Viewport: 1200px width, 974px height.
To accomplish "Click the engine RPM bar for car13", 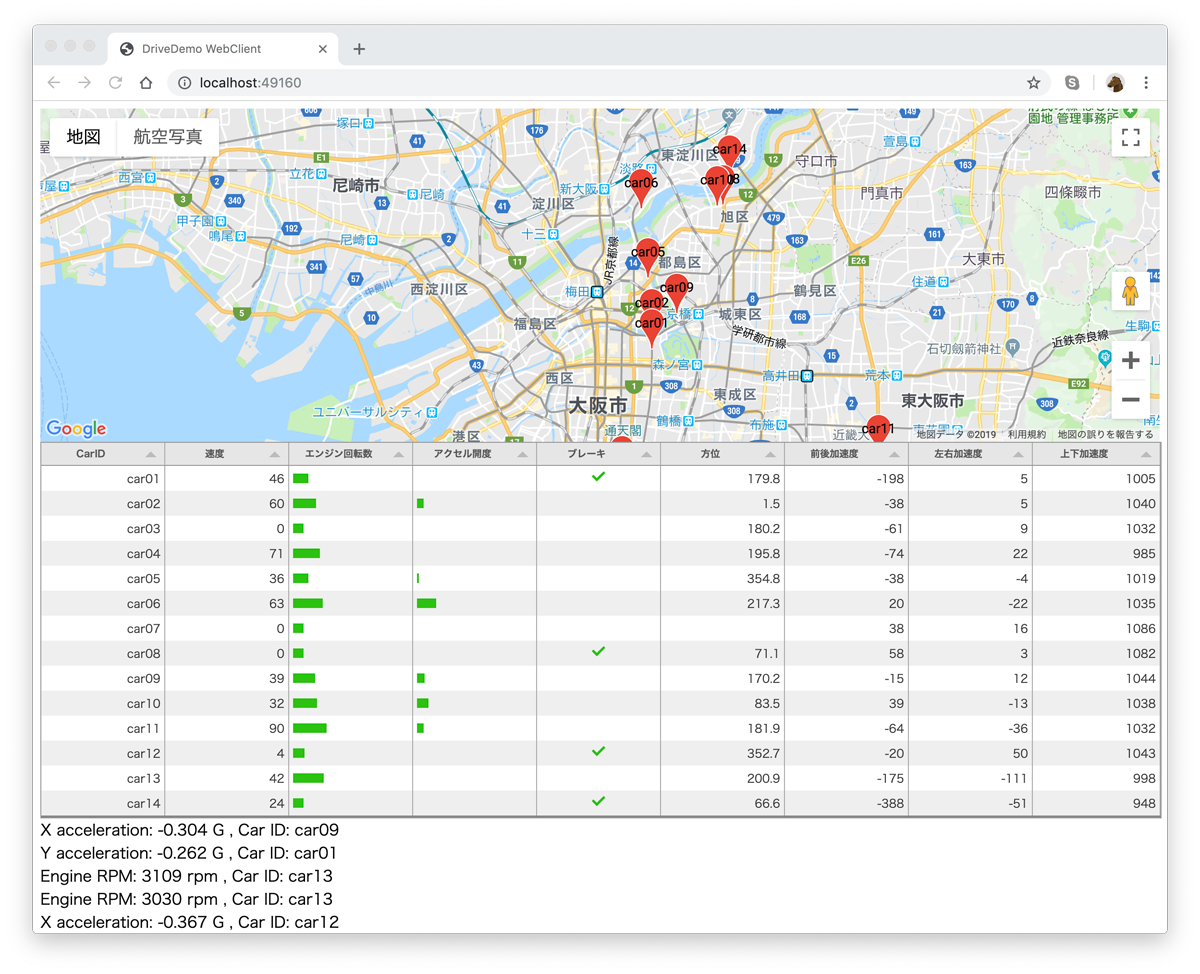I will click(x=308, y=778).
